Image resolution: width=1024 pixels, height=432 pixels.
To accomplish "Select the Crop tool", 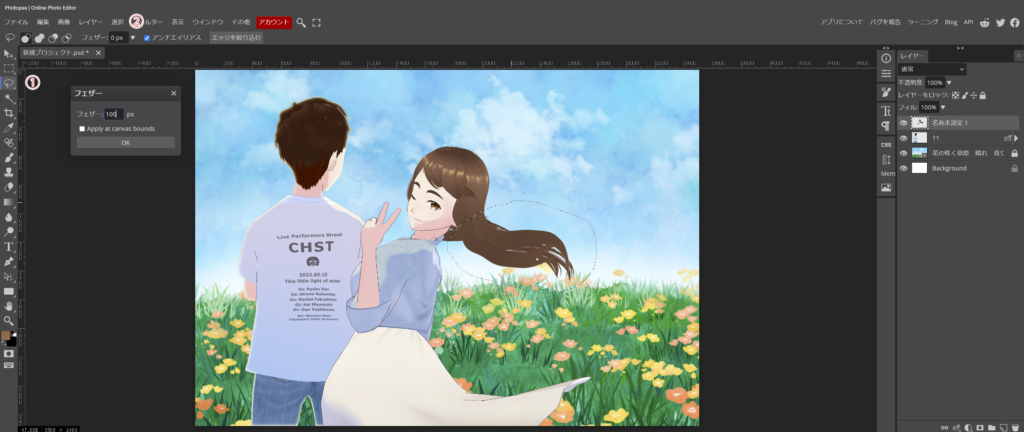I will click(x=9, y=113).
